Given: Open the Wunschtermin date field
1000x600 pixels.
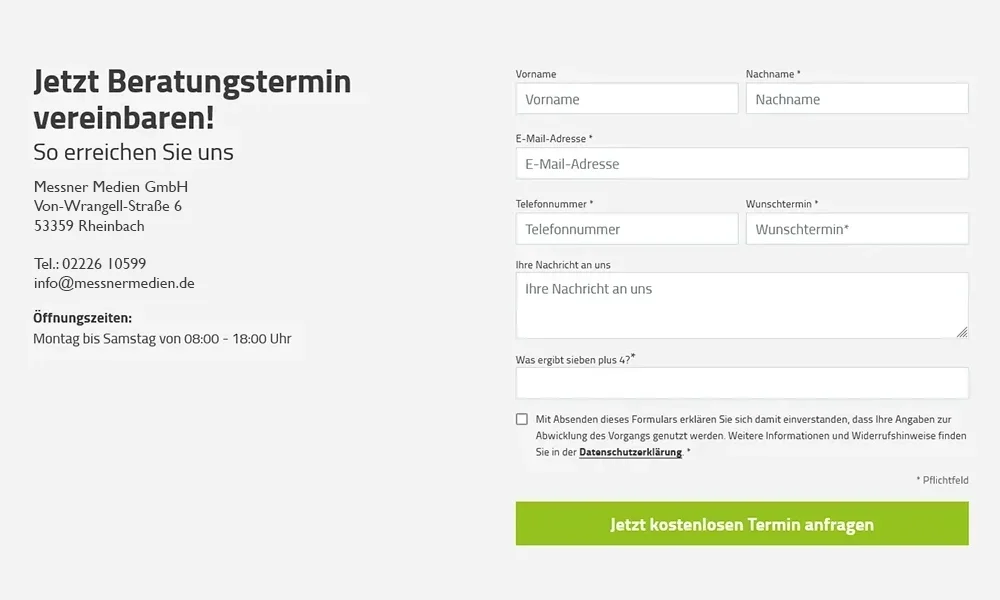Looking at the screenshot, I should click(857, 229).
